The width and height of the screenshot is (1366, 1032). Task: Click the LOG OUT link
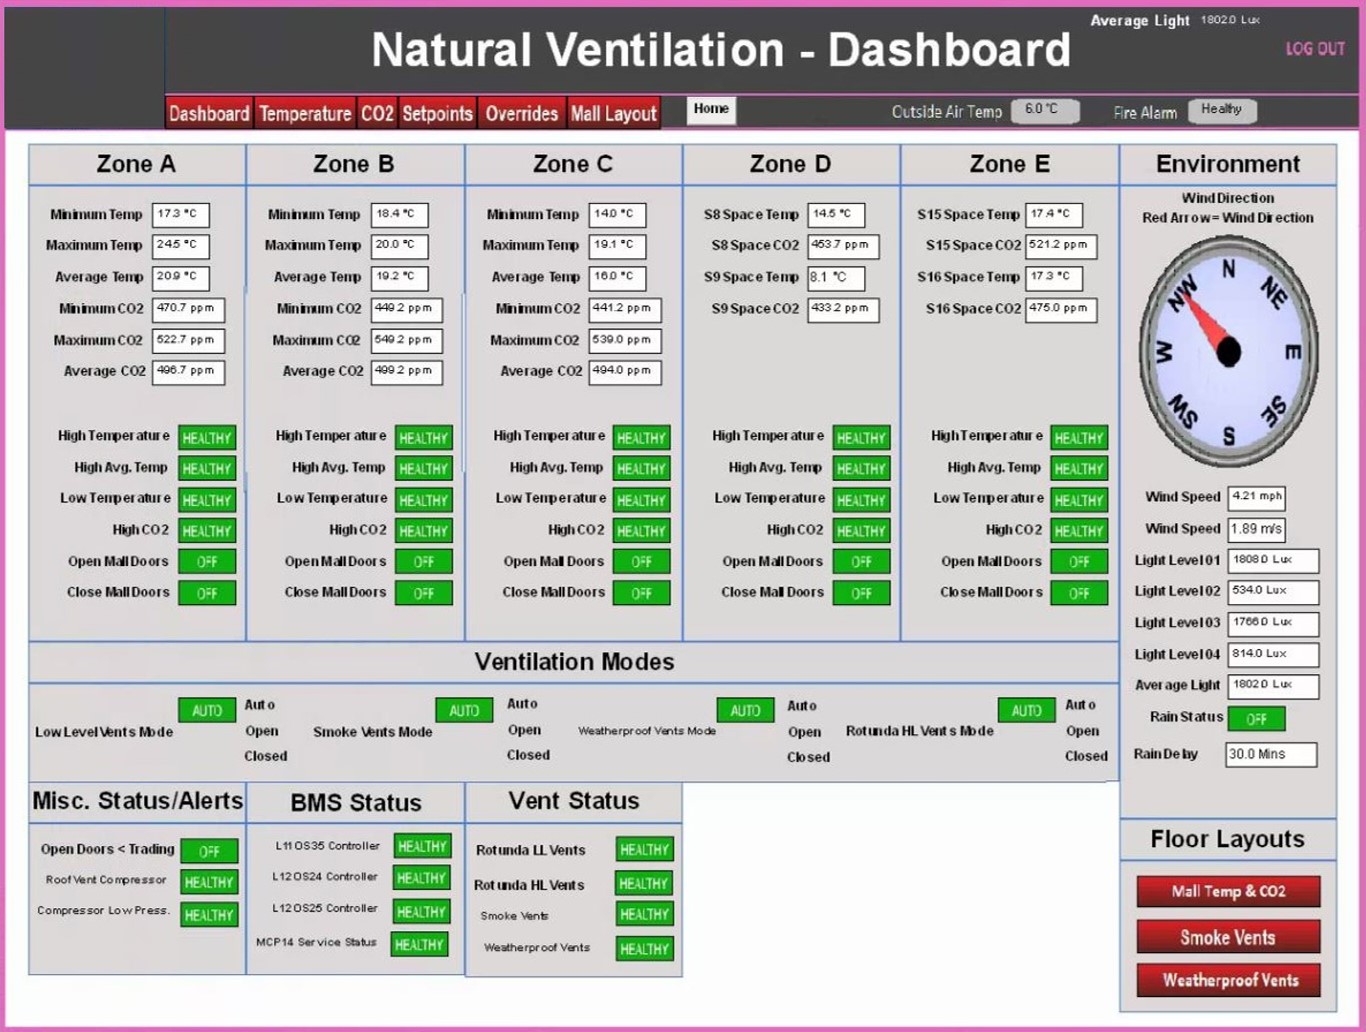(x=1315, y=49)
